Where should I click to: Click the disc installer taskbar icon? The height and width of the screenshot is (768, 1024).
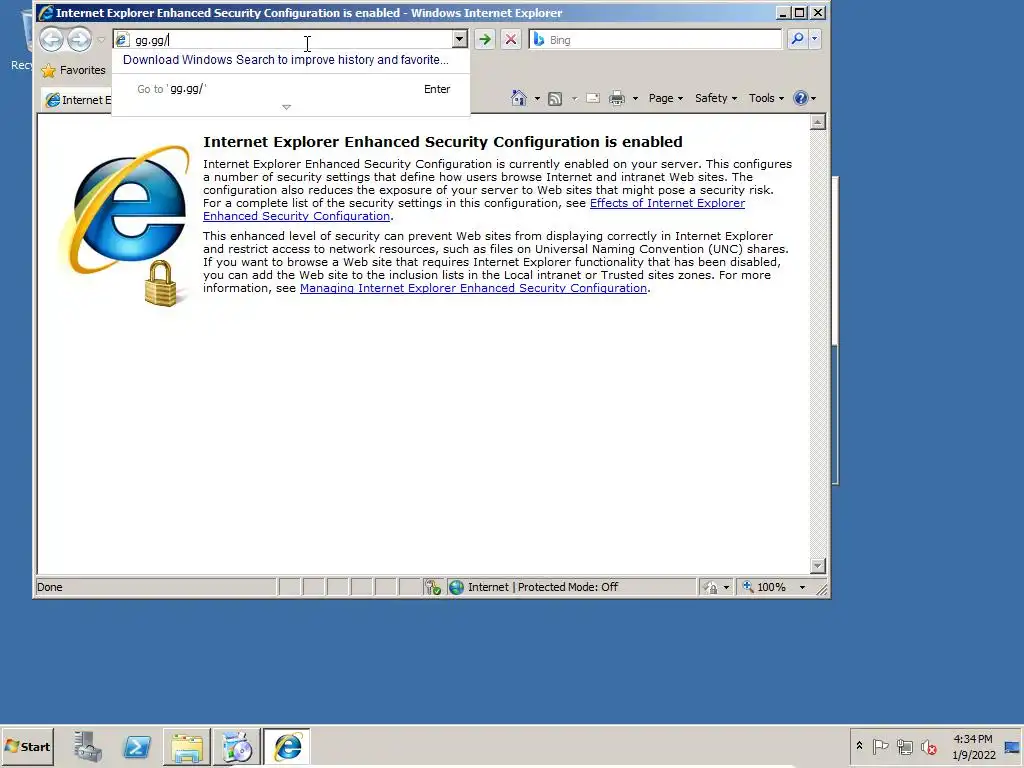(x=237, y=746)
